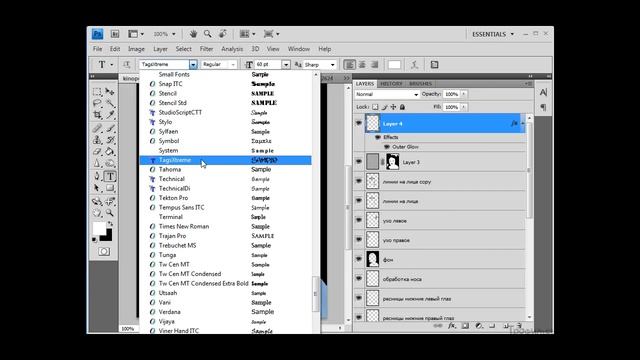640x360 pixels.
Task: Open the File menu
Action: (98, 49)
